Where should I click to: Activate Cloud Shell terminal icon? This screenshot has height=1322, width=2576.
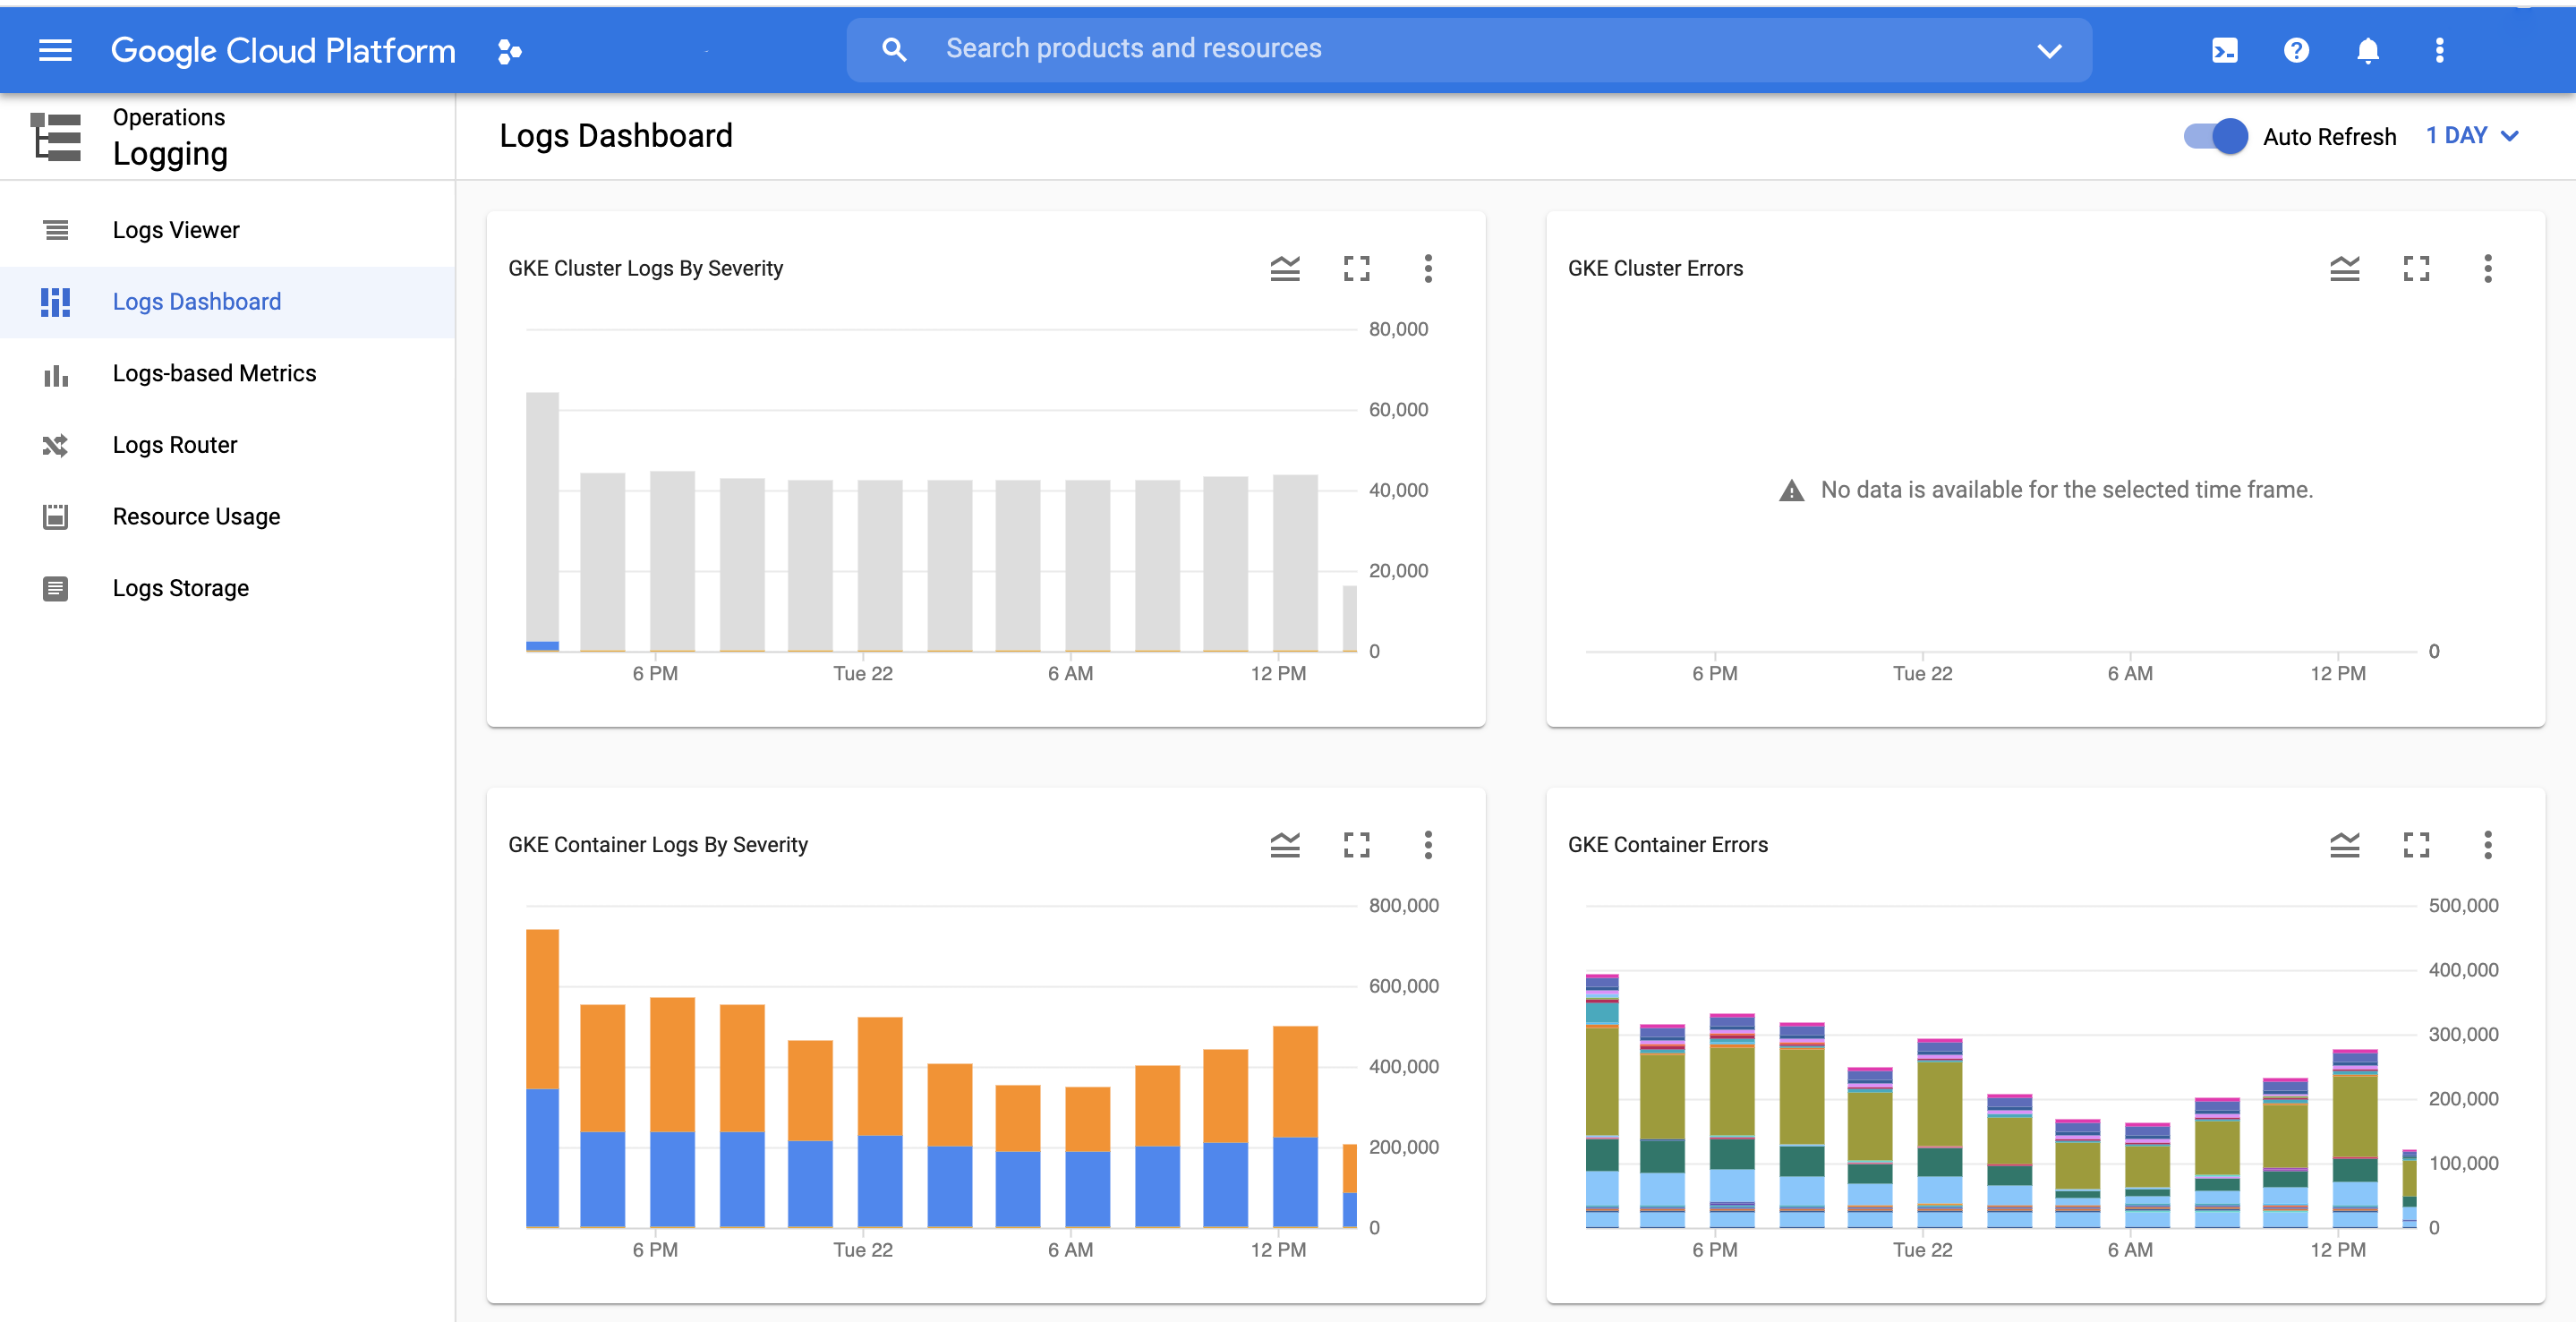[2224, 50]
